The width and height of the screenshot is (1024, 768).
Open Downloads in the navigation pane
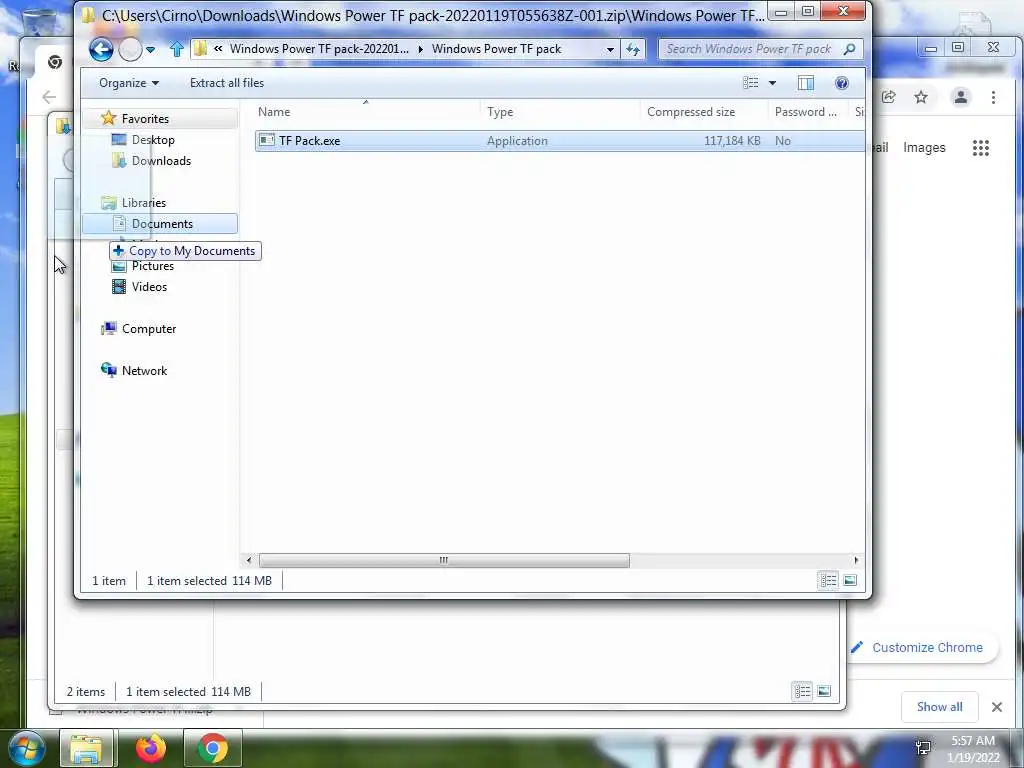point(161,161)
